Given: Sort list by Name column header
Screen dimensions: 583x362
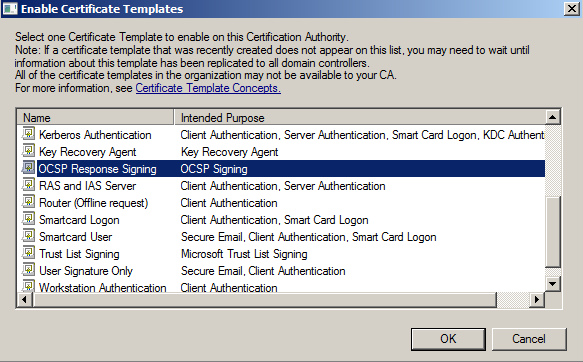Looking at the screenshot, I should coord(96,118).
